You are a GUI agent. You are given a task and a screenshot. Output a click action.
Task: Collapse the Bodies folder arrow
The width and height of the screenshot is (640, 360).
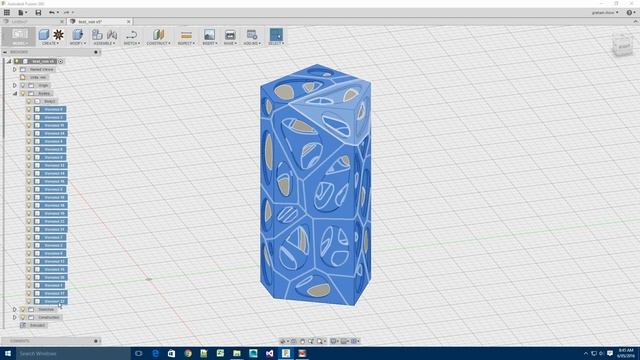(x=15, y=93)
